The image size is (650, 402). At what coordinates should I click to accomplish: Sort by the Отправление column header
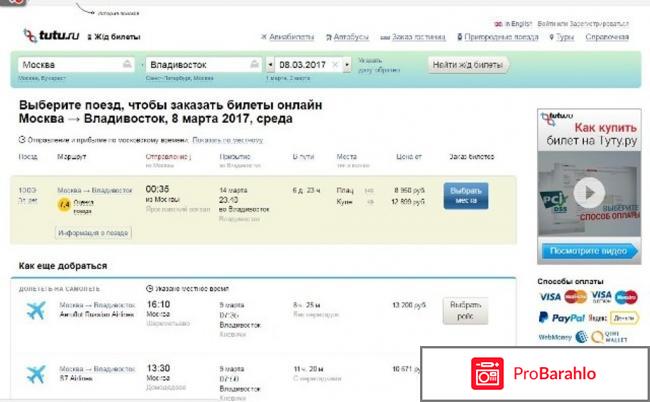168,157
